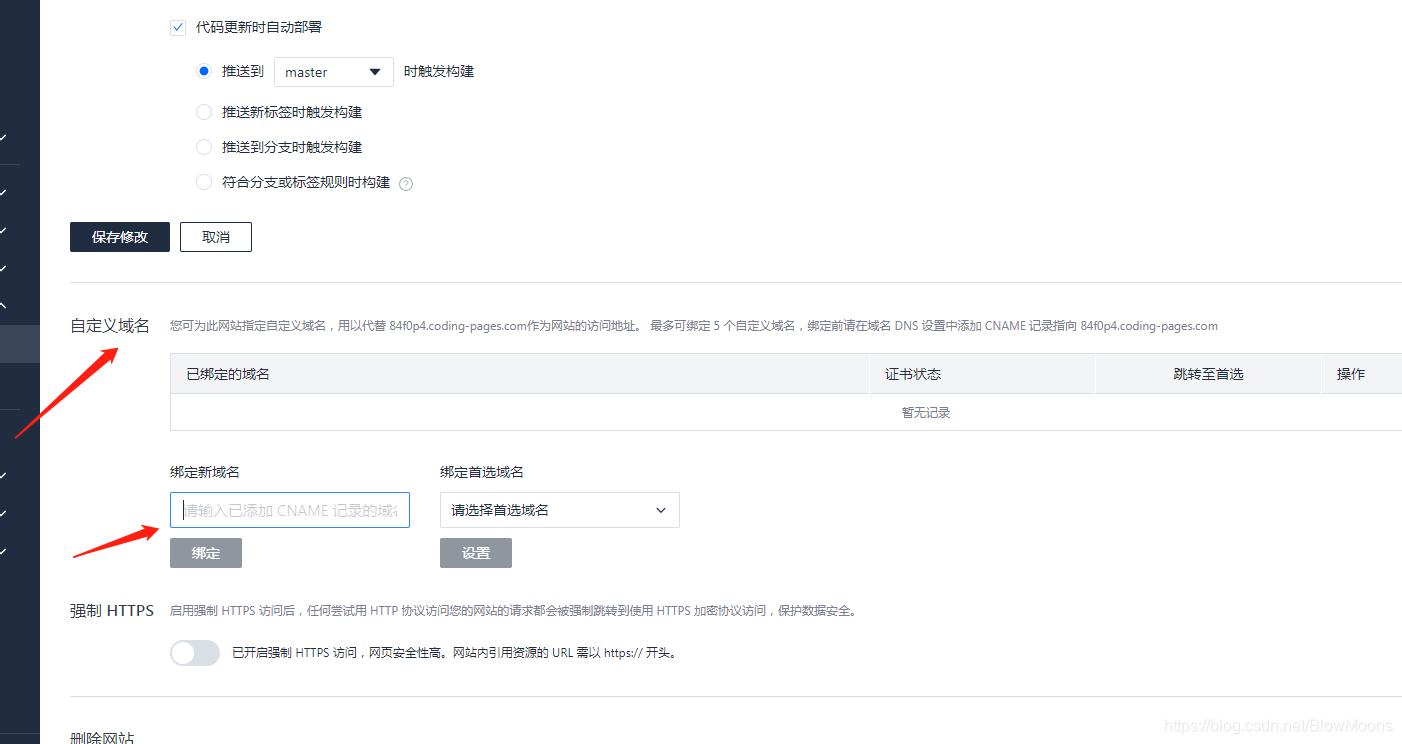1402x744 pixels.
Task: Click the help icon beside 符合分支或标签规则时构建
Action: click(406, 184)
